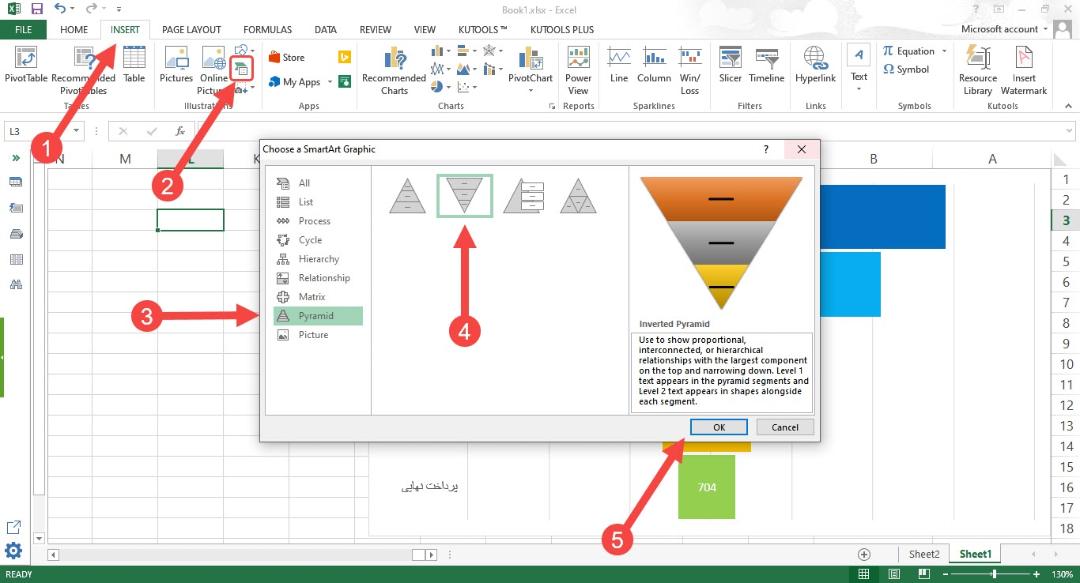Viewport: 1080px width, 583px height.
Task: Choose the Basic Pyramid layout icon
Action: [x=408, y=196]
